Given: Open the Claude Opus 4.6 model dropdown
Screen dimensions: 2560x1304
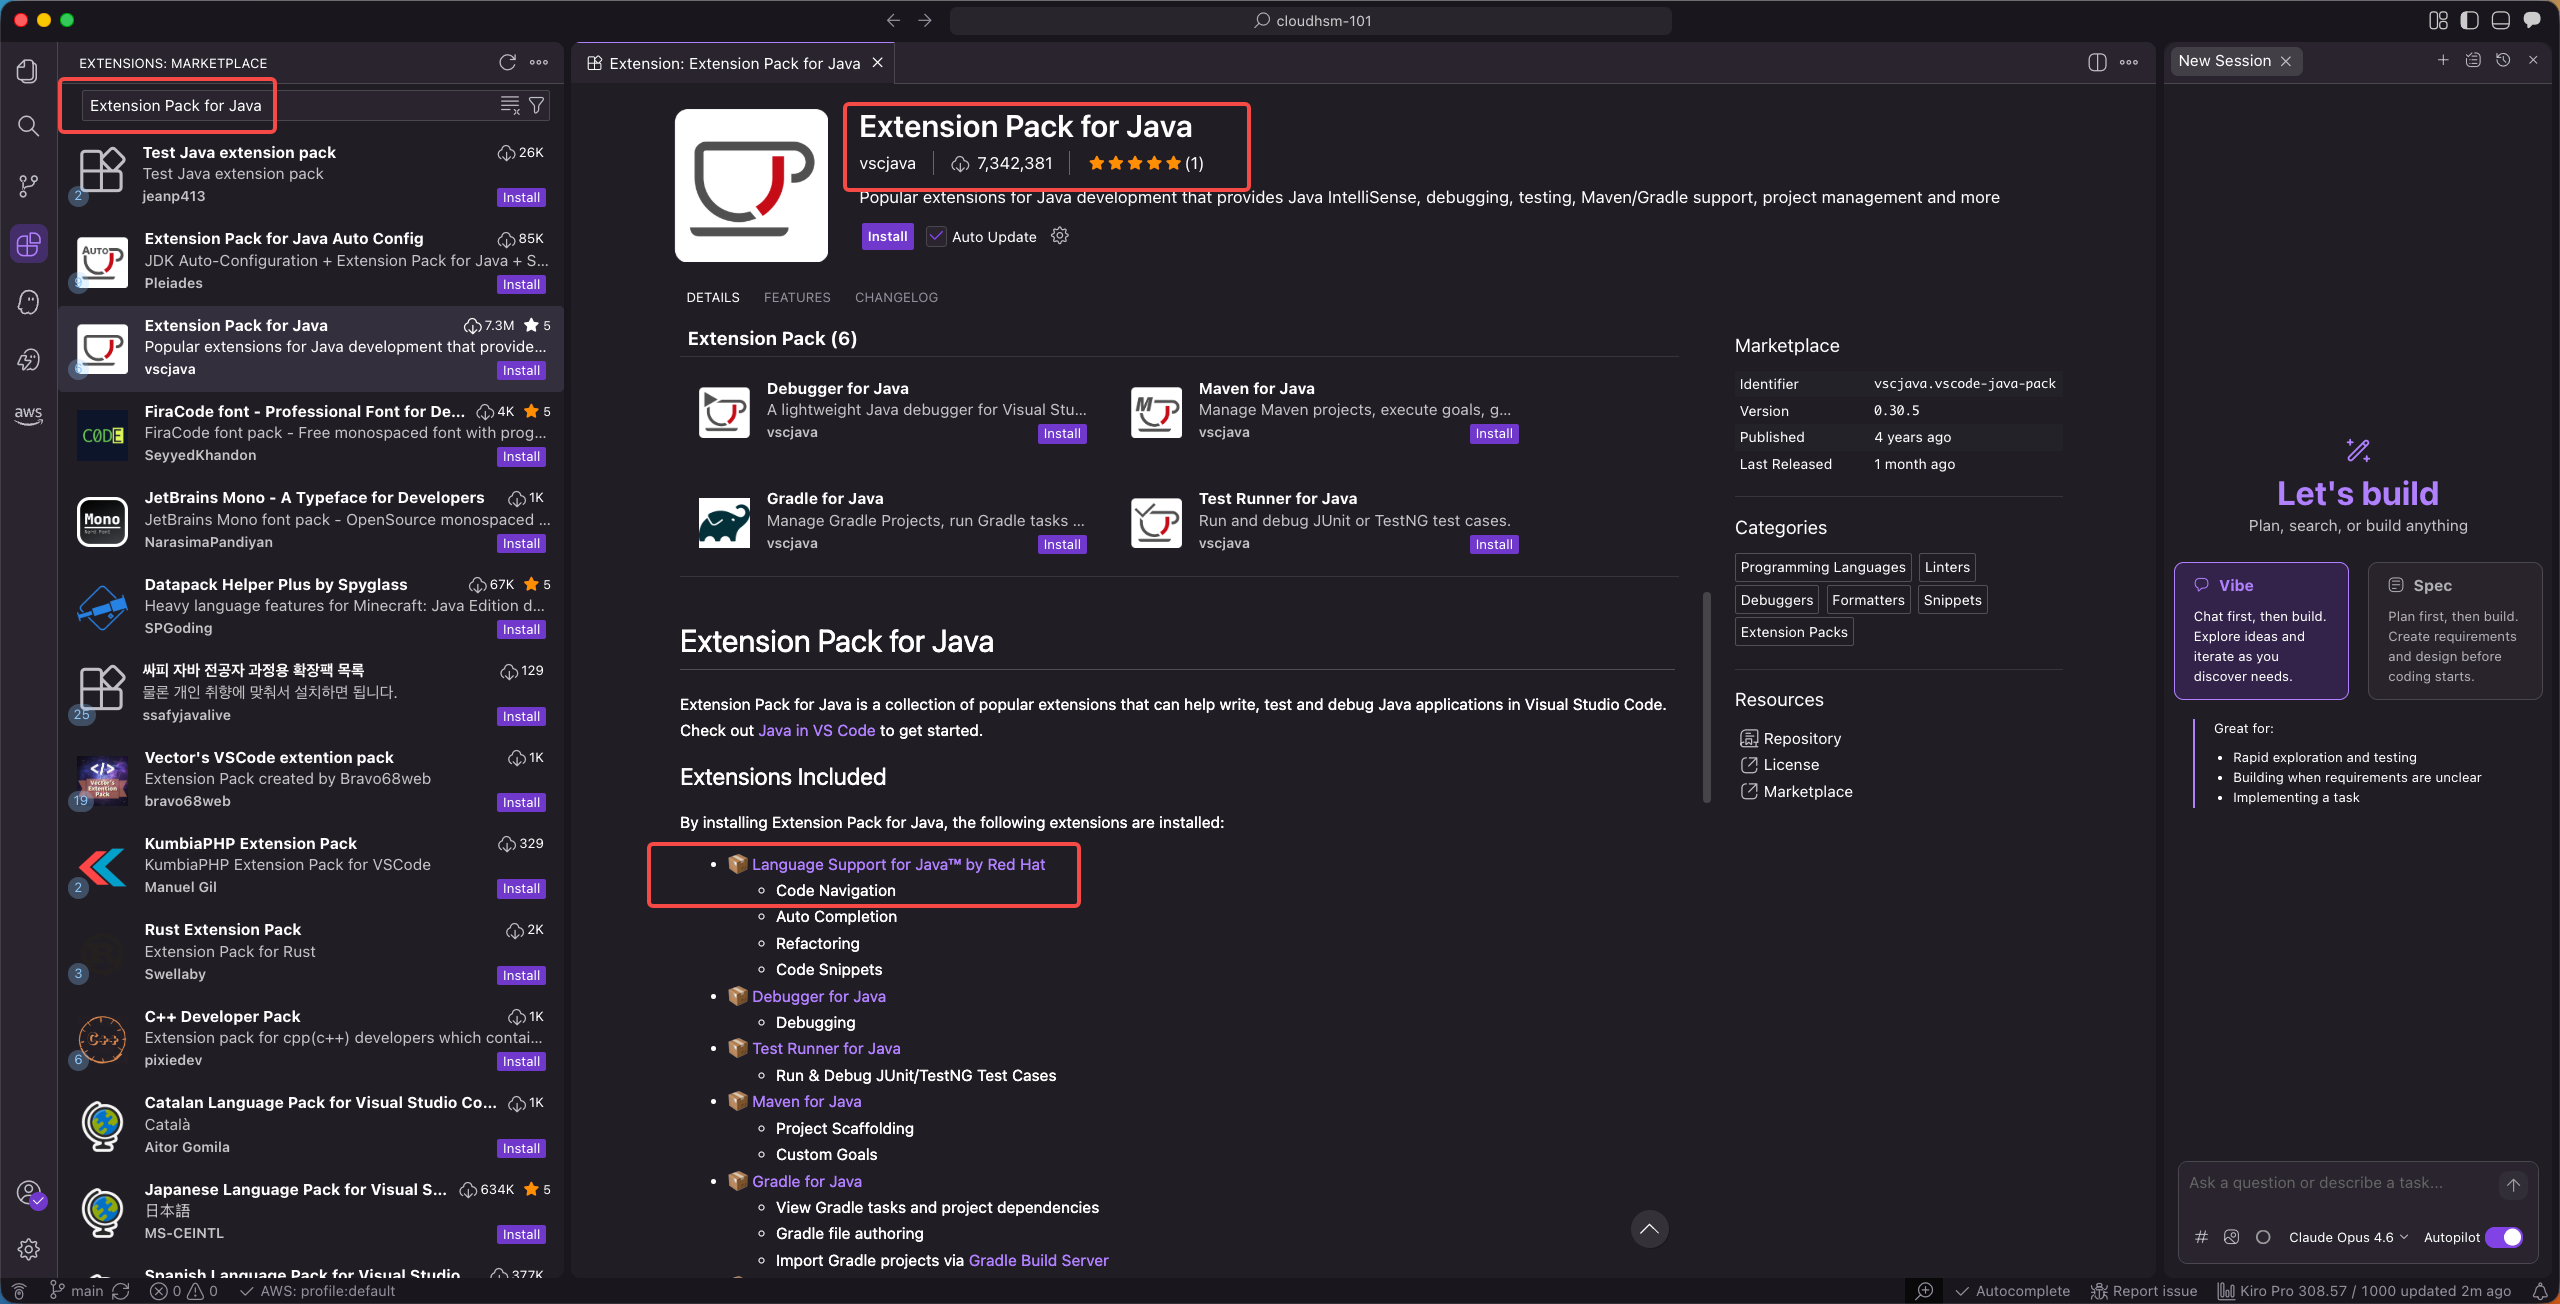Looking at the screenshot, I should pos(2347,1237).
